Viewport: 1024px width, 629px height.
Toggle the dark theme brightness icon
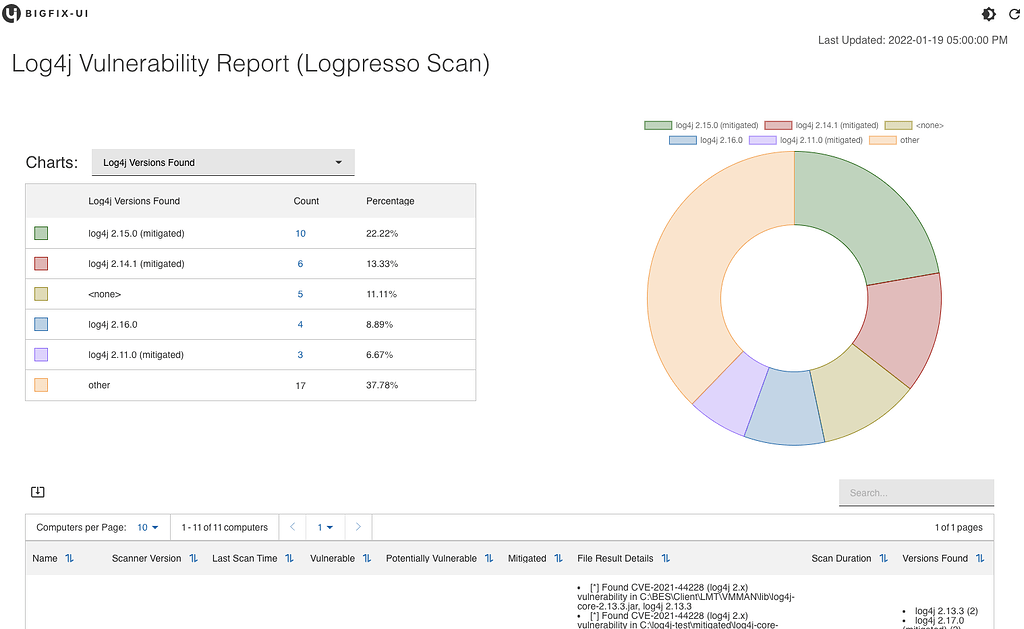click(x=989, y=14)
